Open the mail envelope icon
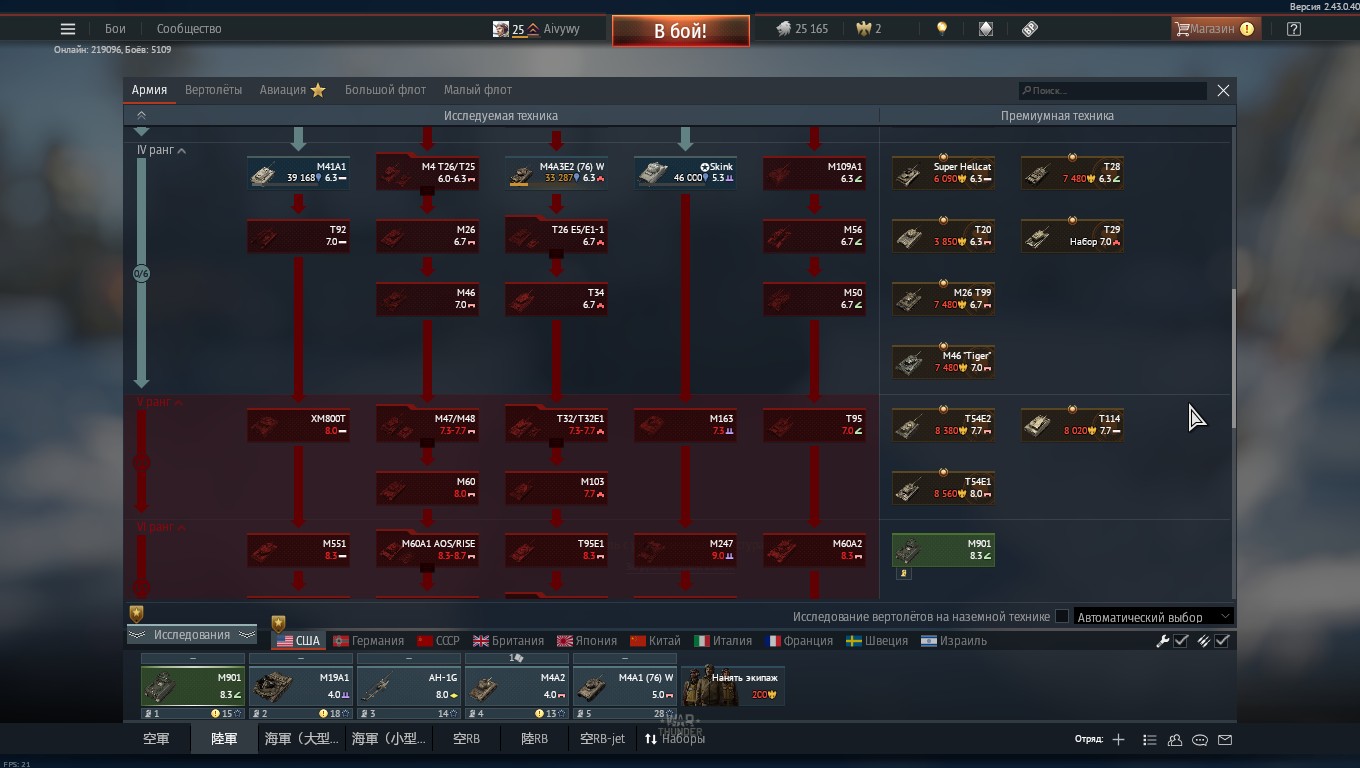The width and height of the screenshot is (1360, 768). tap(1225, 740)
